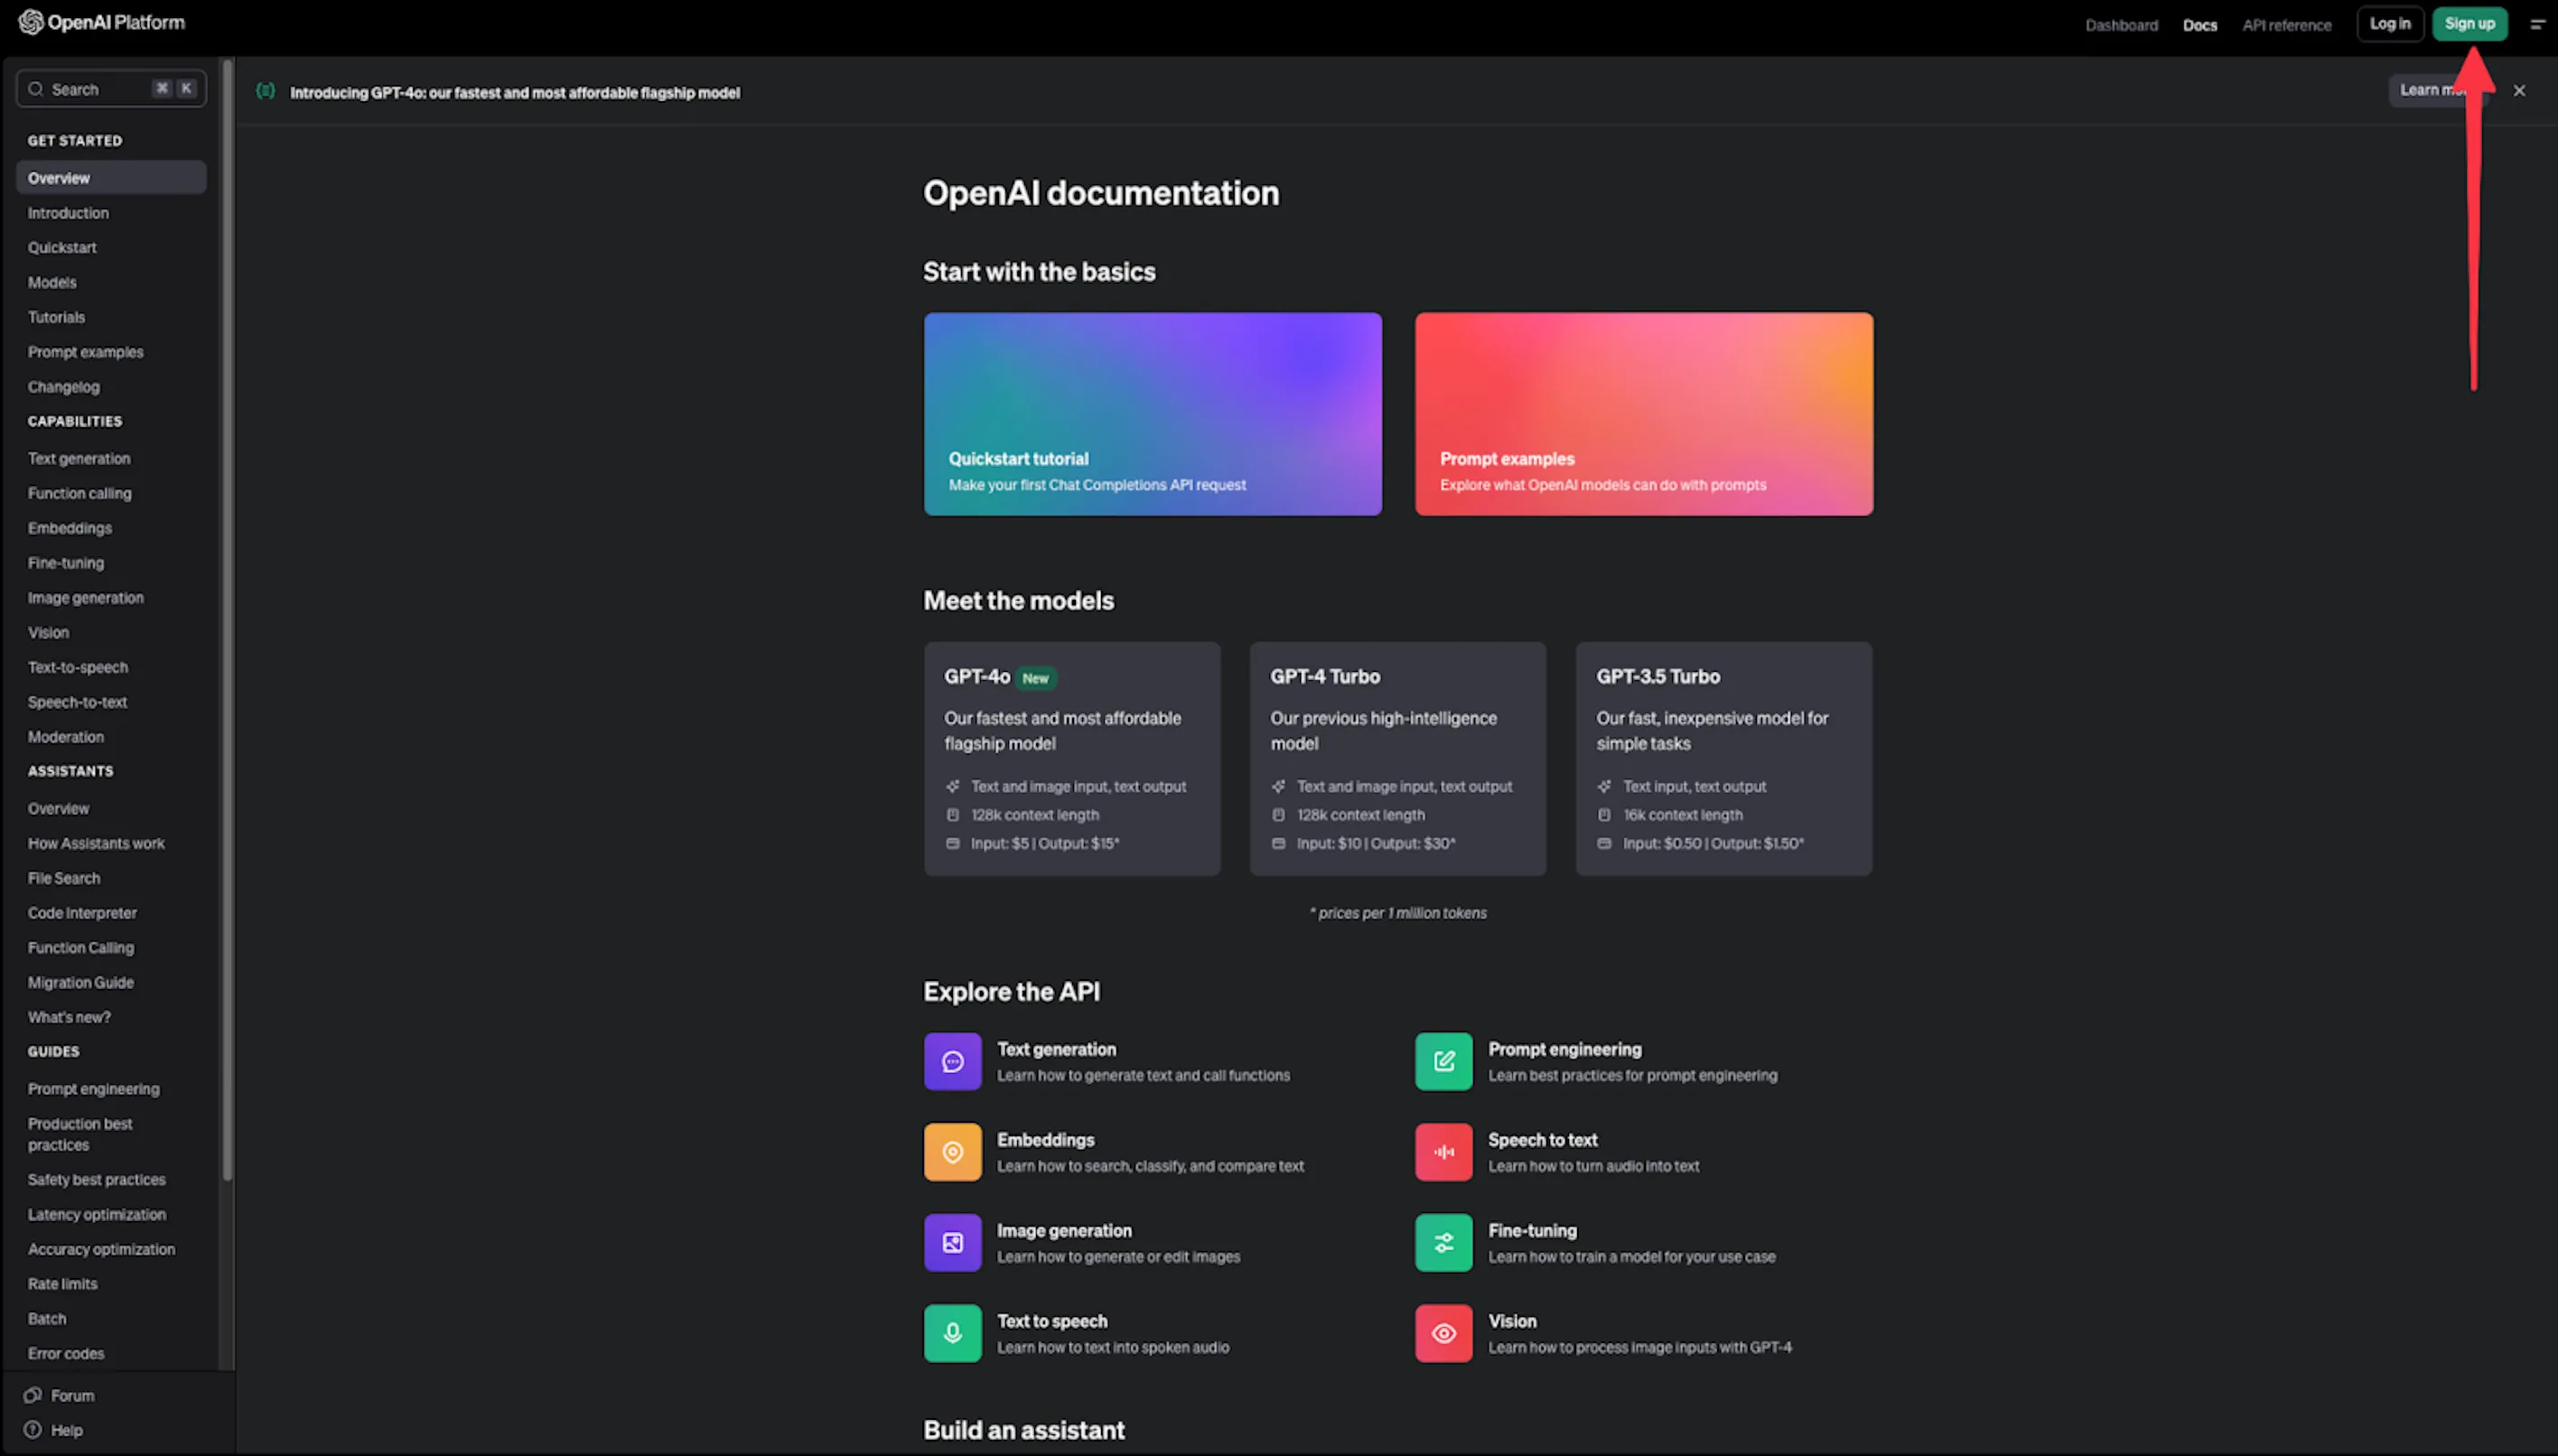Open Introduction in the sidebar

68,213
